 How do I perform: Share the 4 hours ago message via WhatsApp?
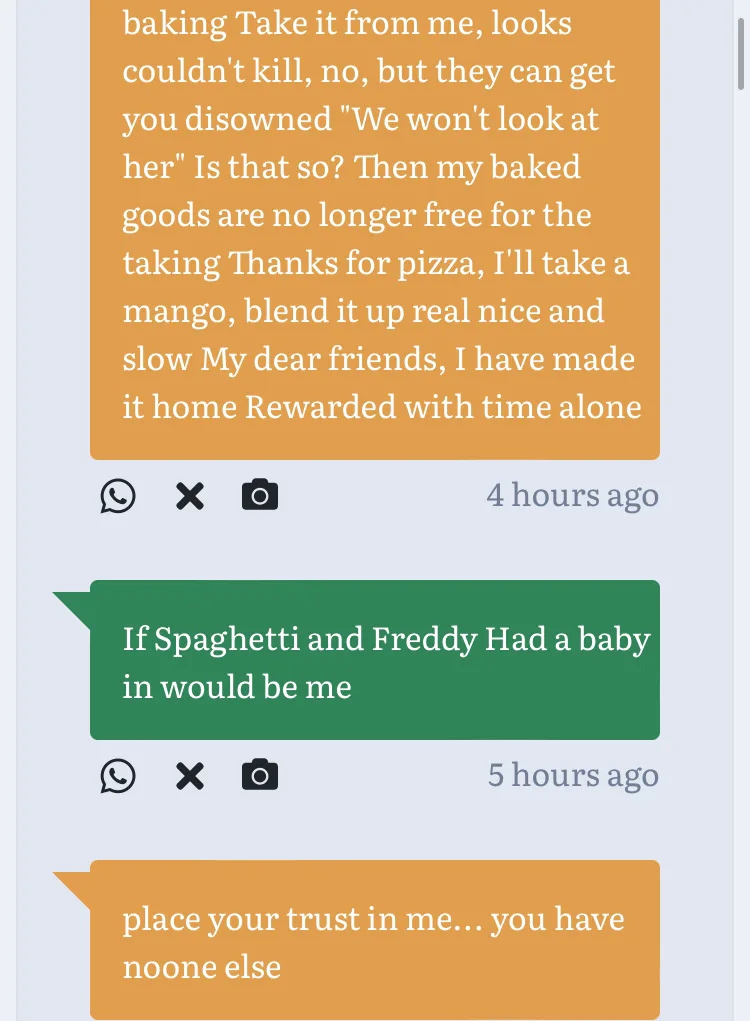[118, 496]
